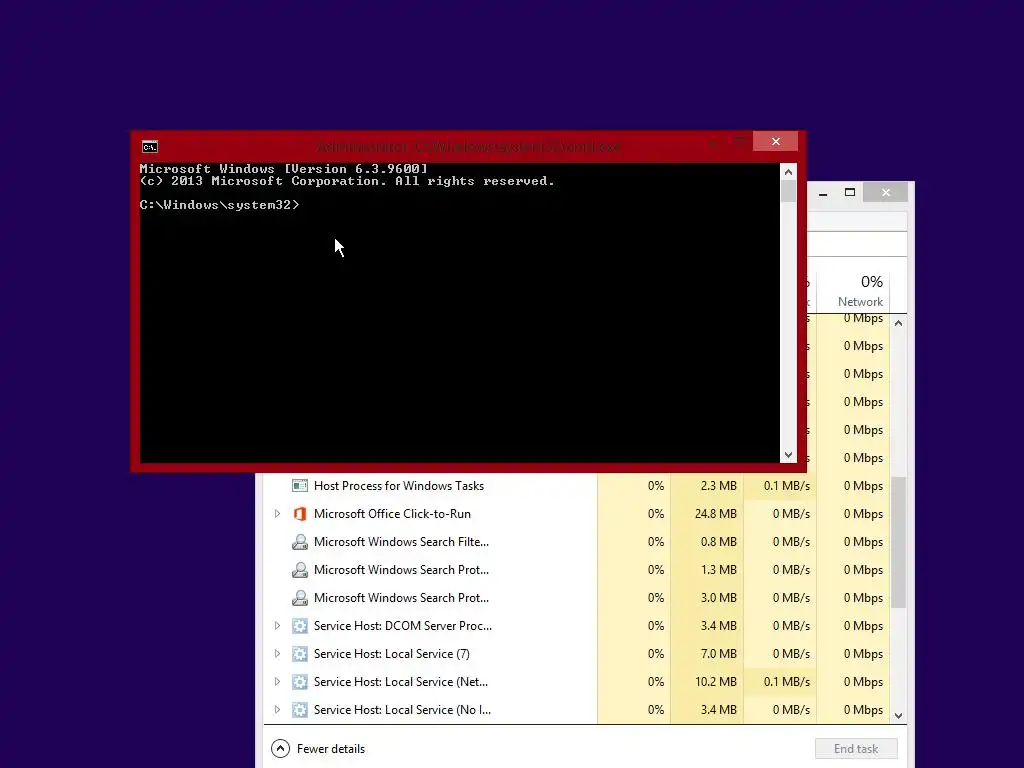
Task: Click the Command Prompt title bar text
Action: [468, 147]
